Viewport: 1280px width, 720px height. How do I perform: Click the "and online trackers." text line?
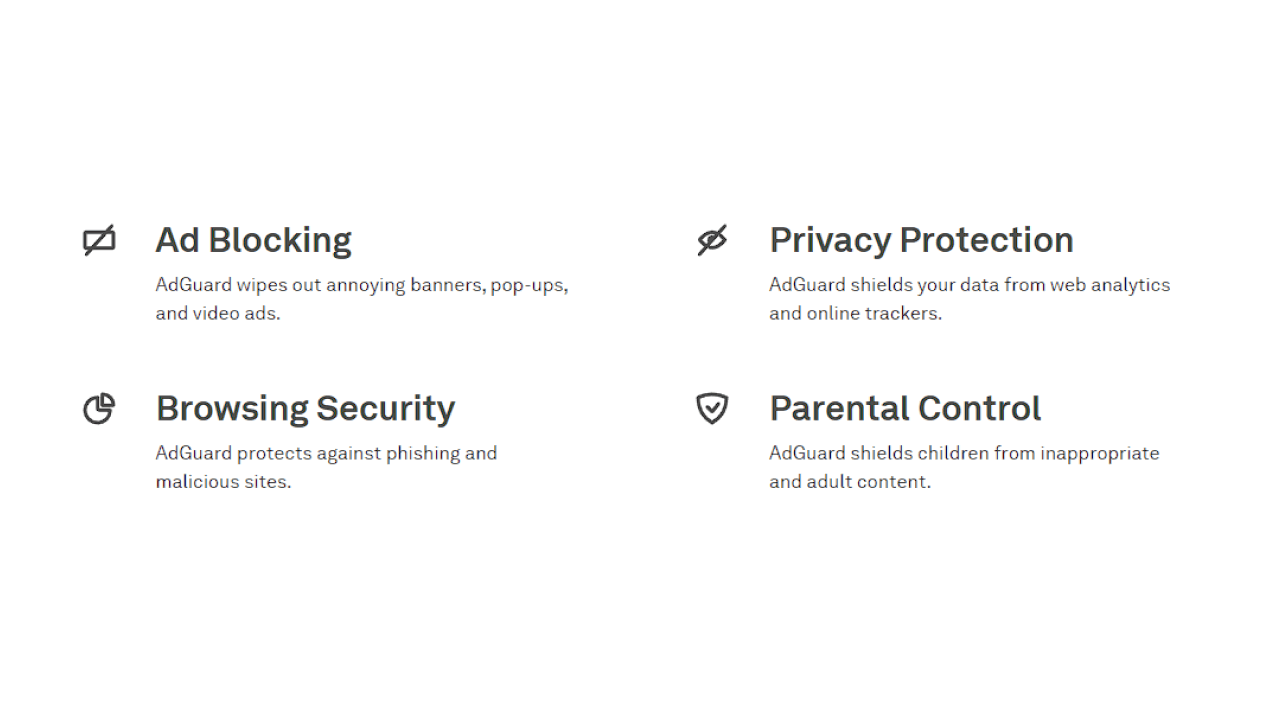(x=855, y=313)
